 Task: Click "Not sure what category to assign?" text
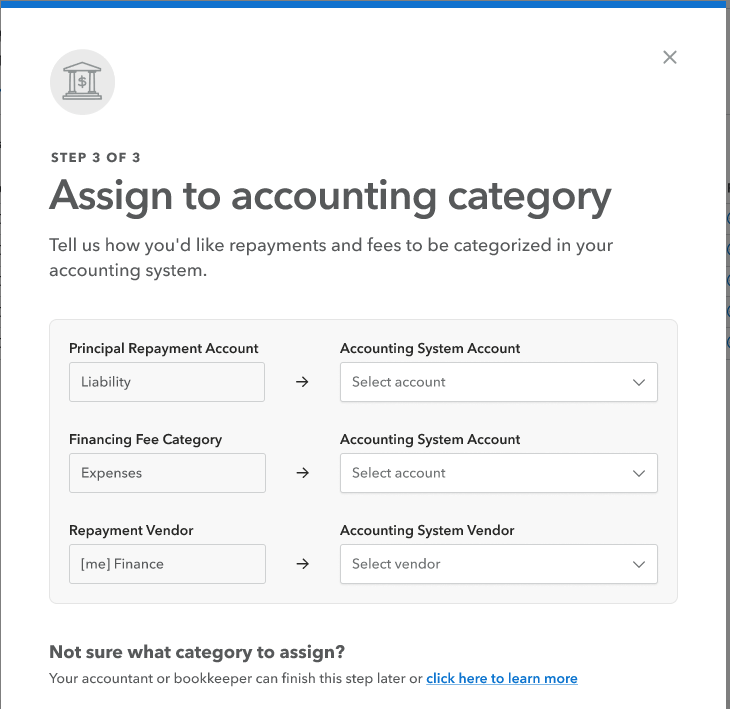click(x=197, y=652)
